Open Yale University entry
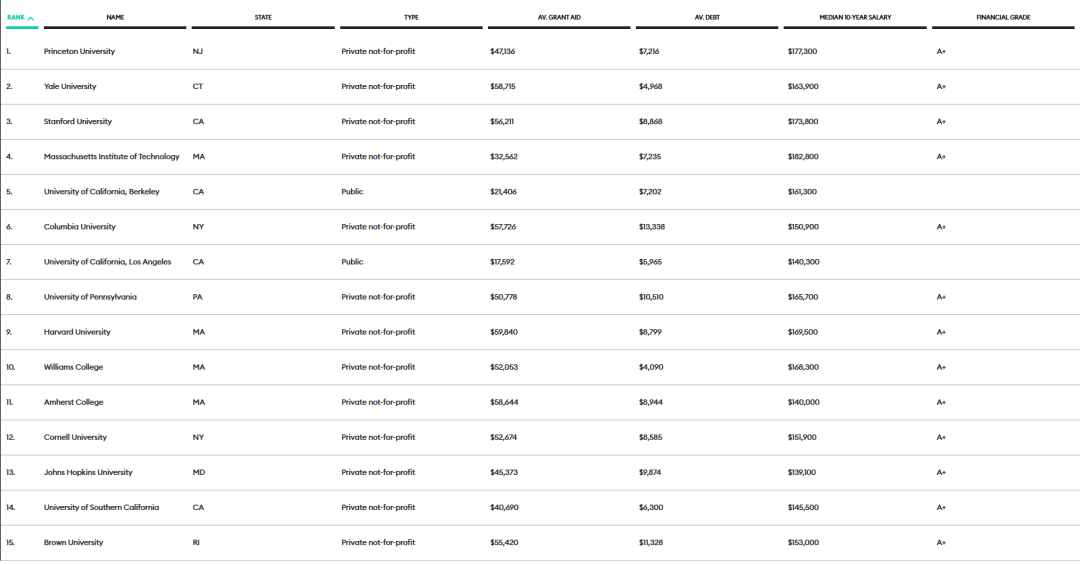This screenshot has width=1080, height=564. pos(70,87)
